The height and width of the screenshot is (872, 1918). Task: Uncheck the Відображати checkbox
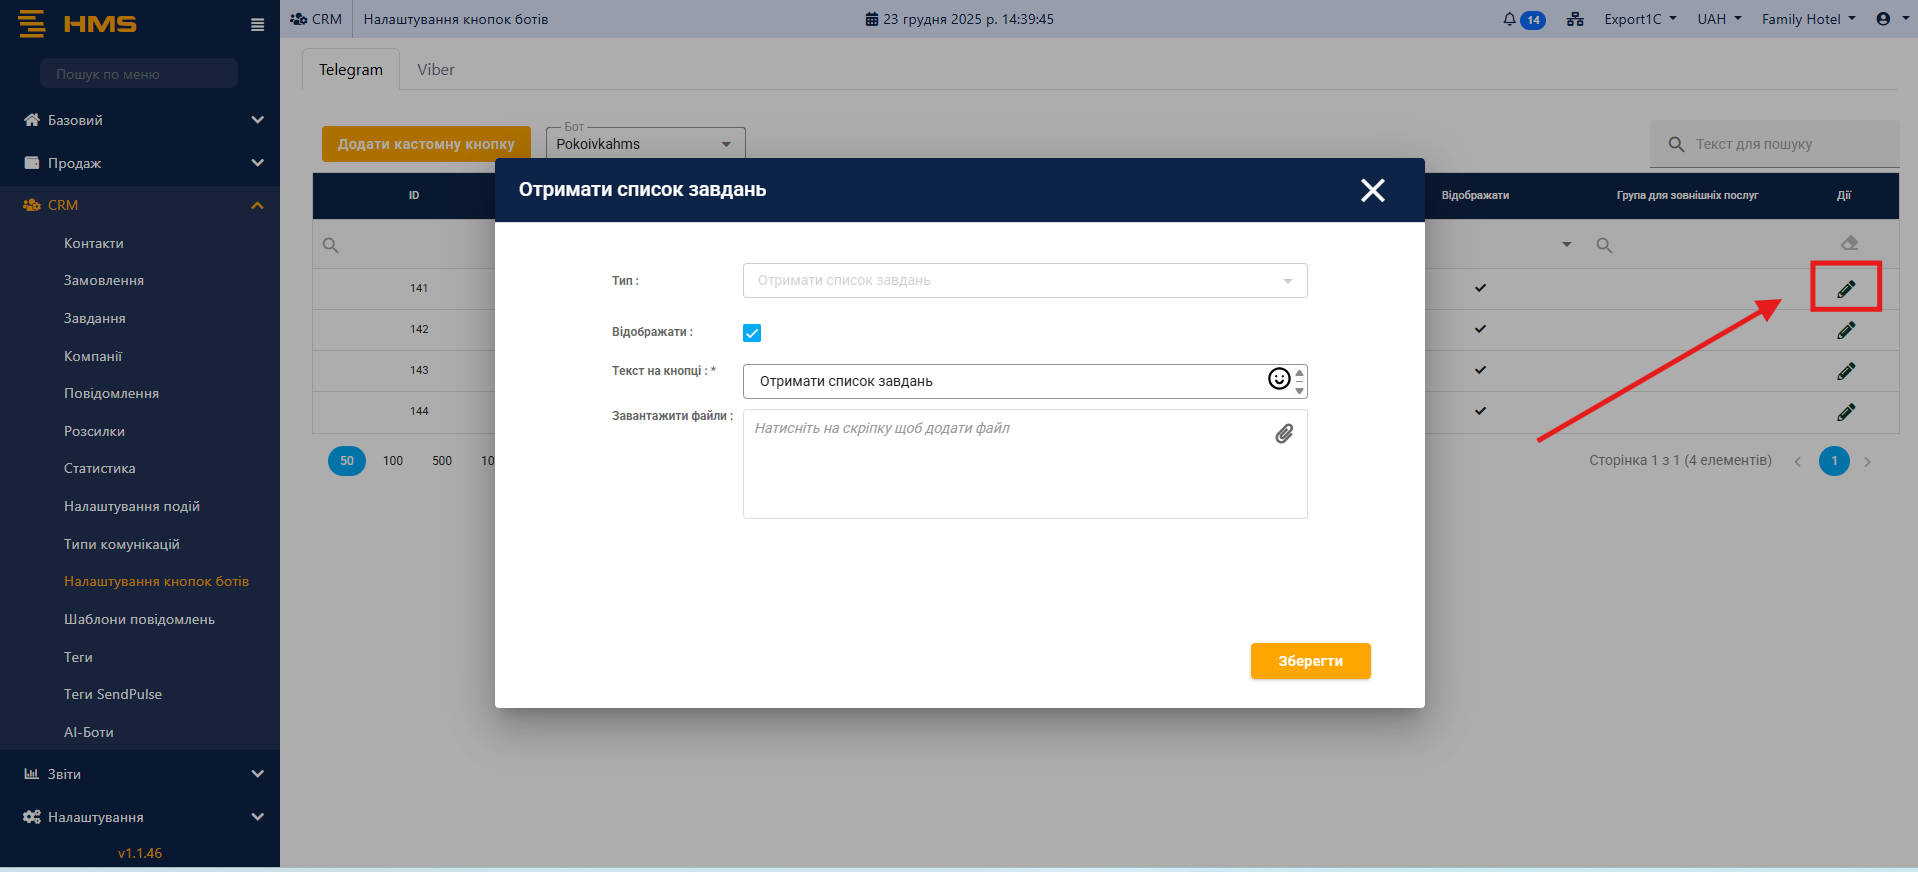752,333
